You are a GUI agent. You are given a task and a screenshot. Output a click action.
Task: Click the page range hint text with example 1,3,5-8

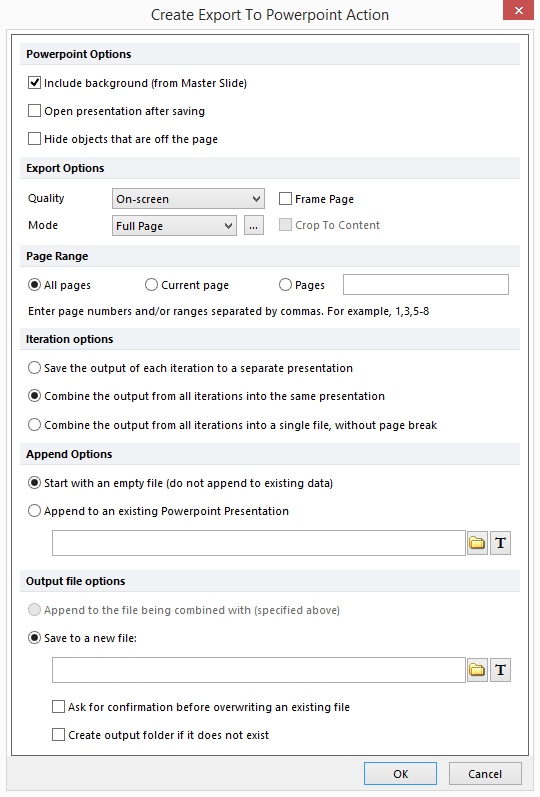coord(229,311)
